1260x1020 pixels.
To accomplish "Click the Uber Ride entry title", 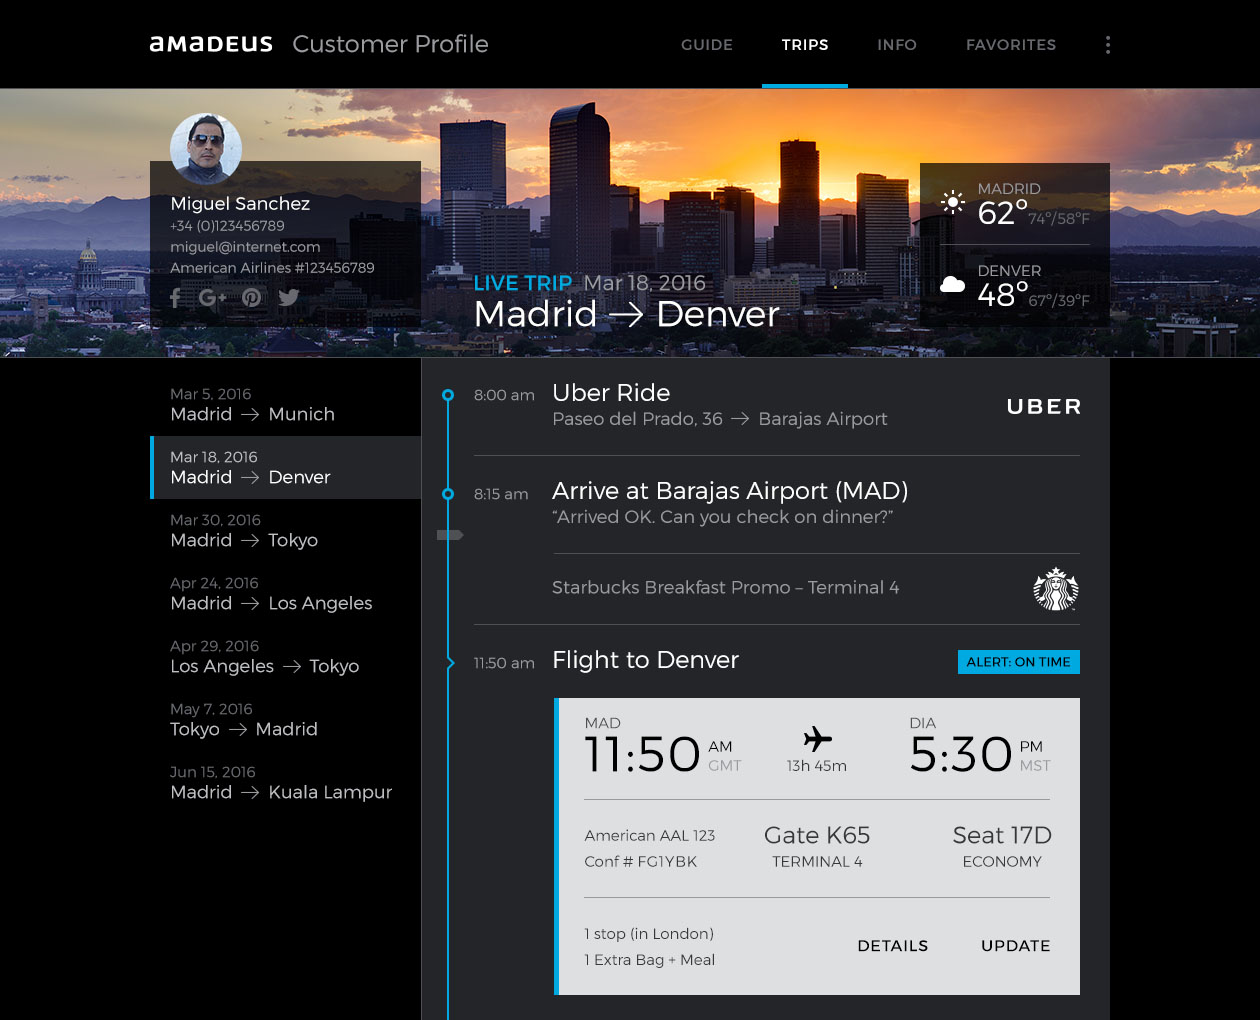I will tap(611, 393).
